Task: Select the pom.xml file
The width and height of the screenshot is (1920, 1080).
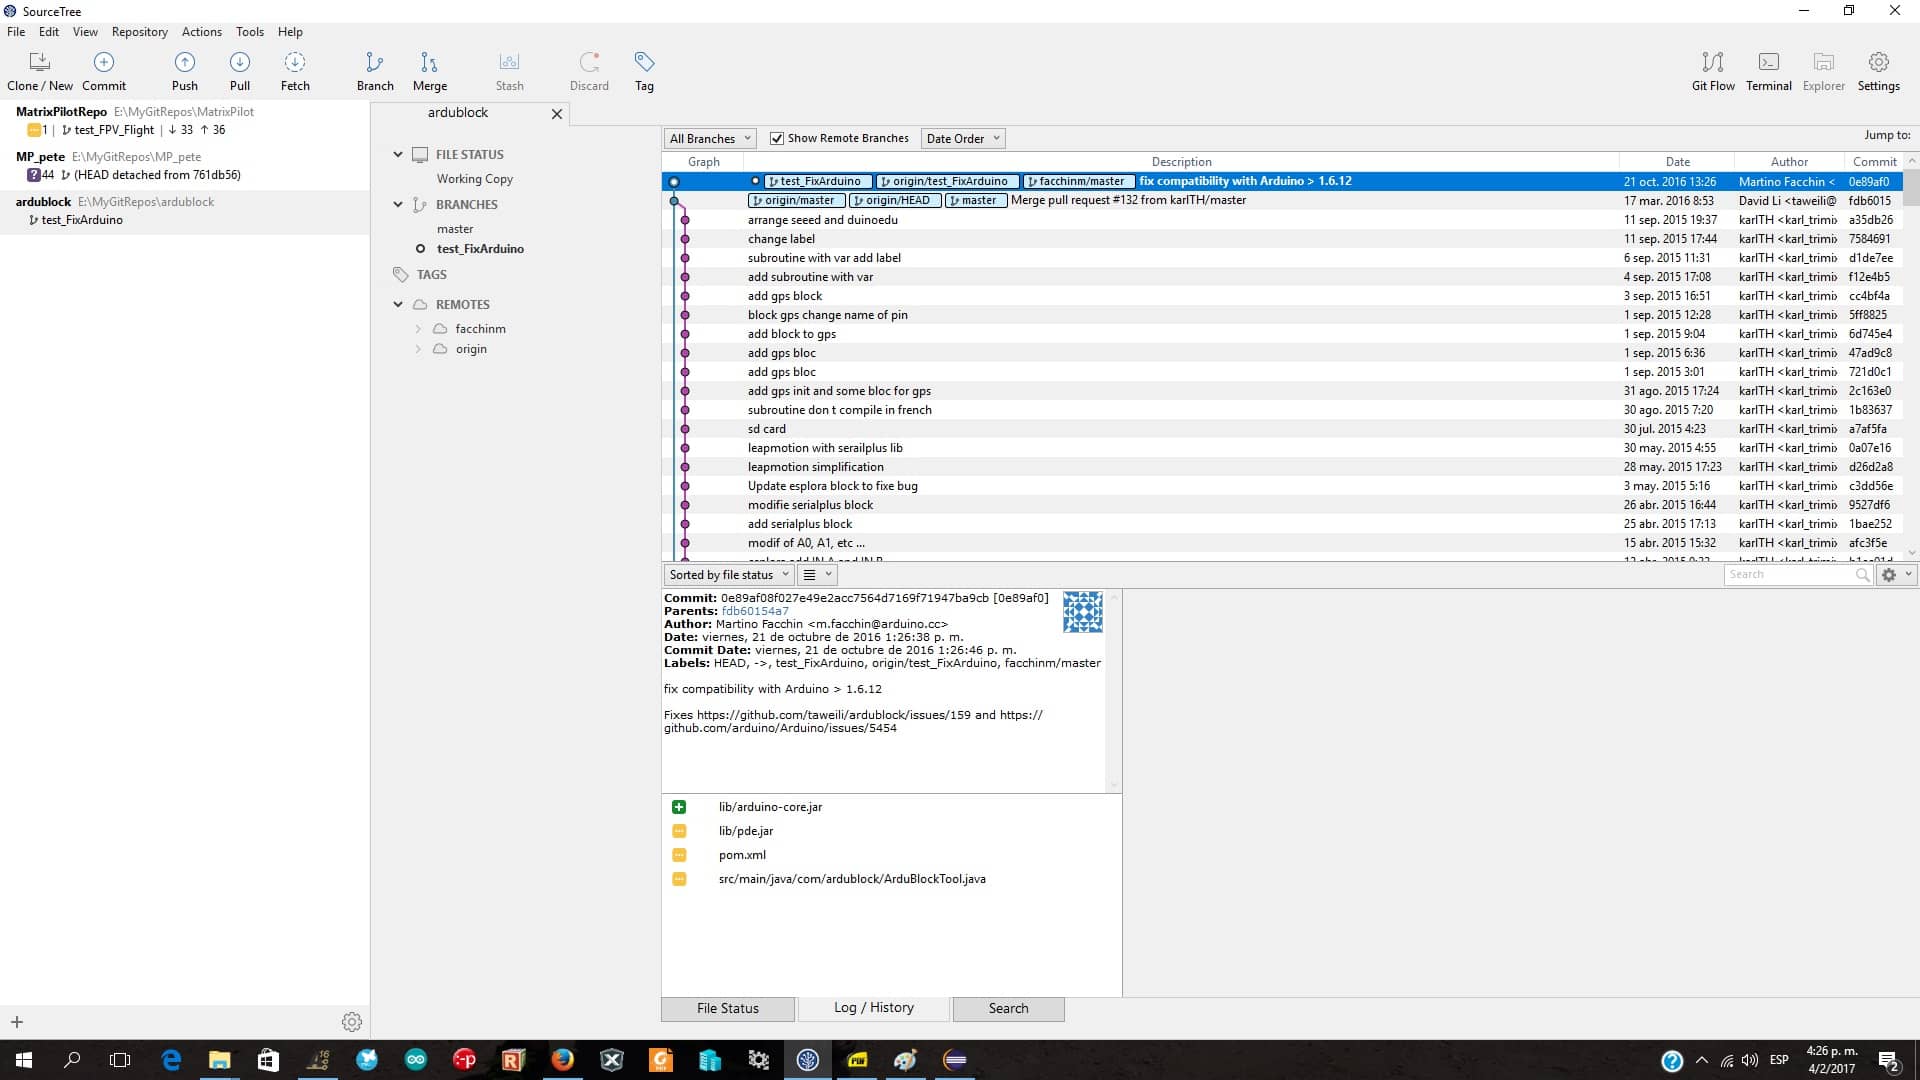Action: (x=742, y=855)
